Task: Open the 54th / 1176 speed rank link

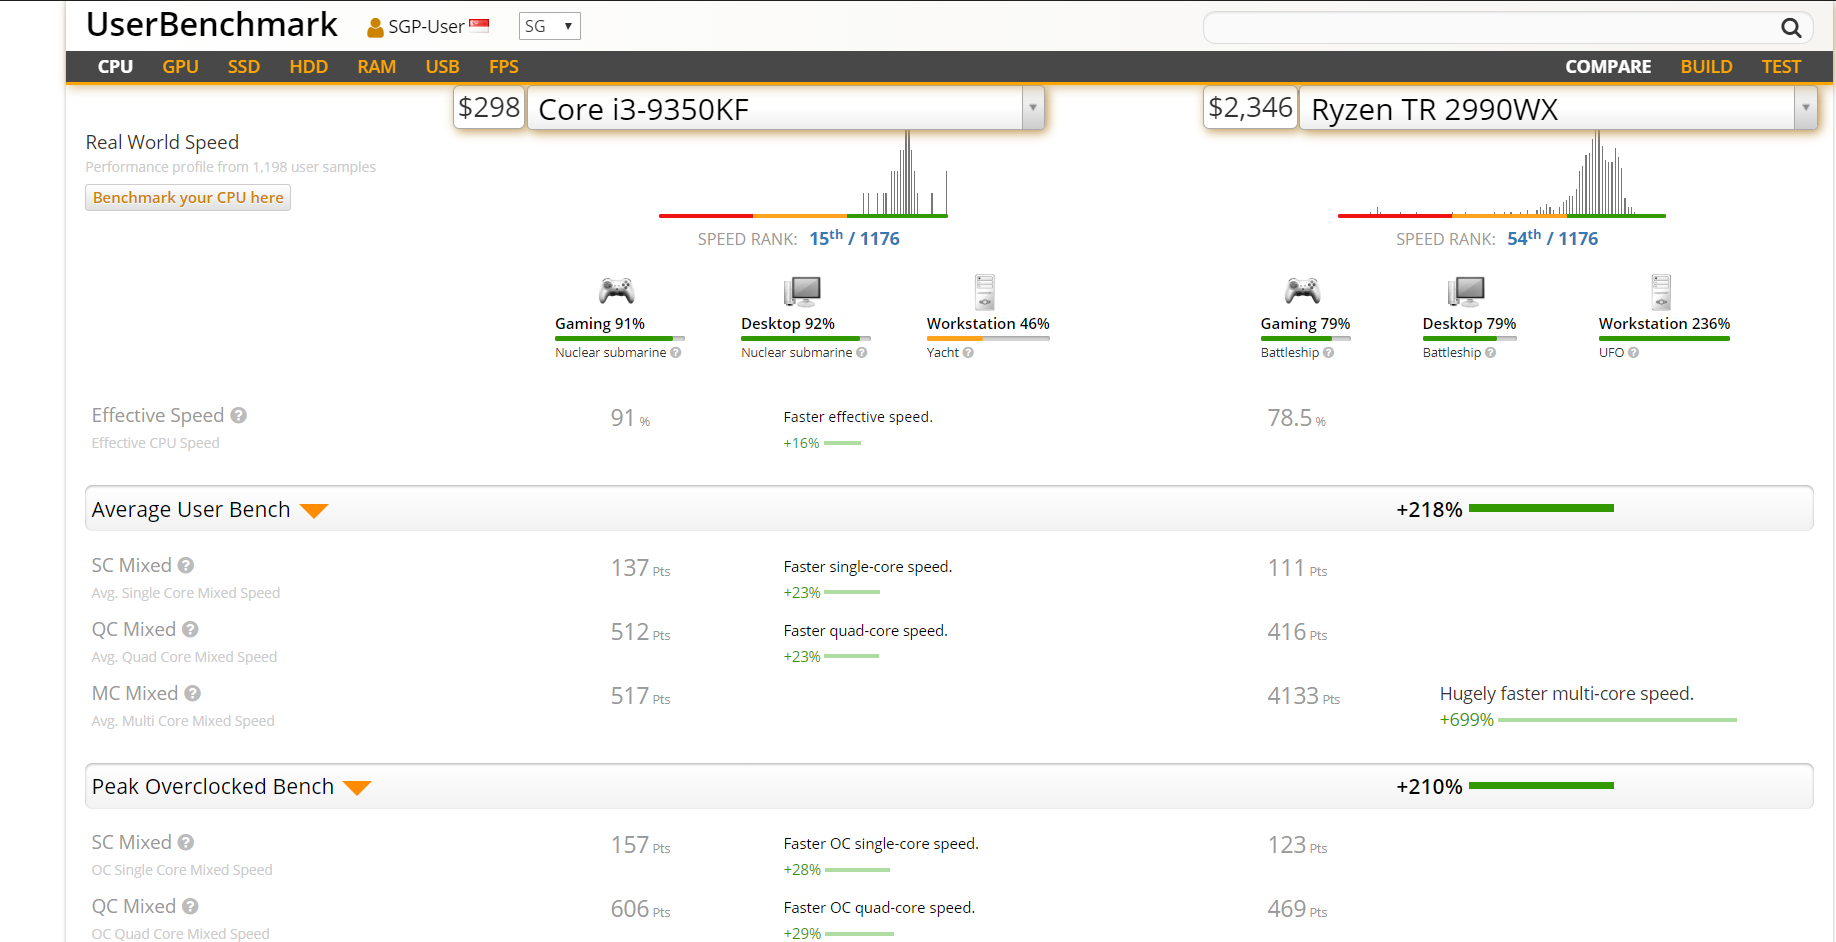Action: [x=1552, y=238]
